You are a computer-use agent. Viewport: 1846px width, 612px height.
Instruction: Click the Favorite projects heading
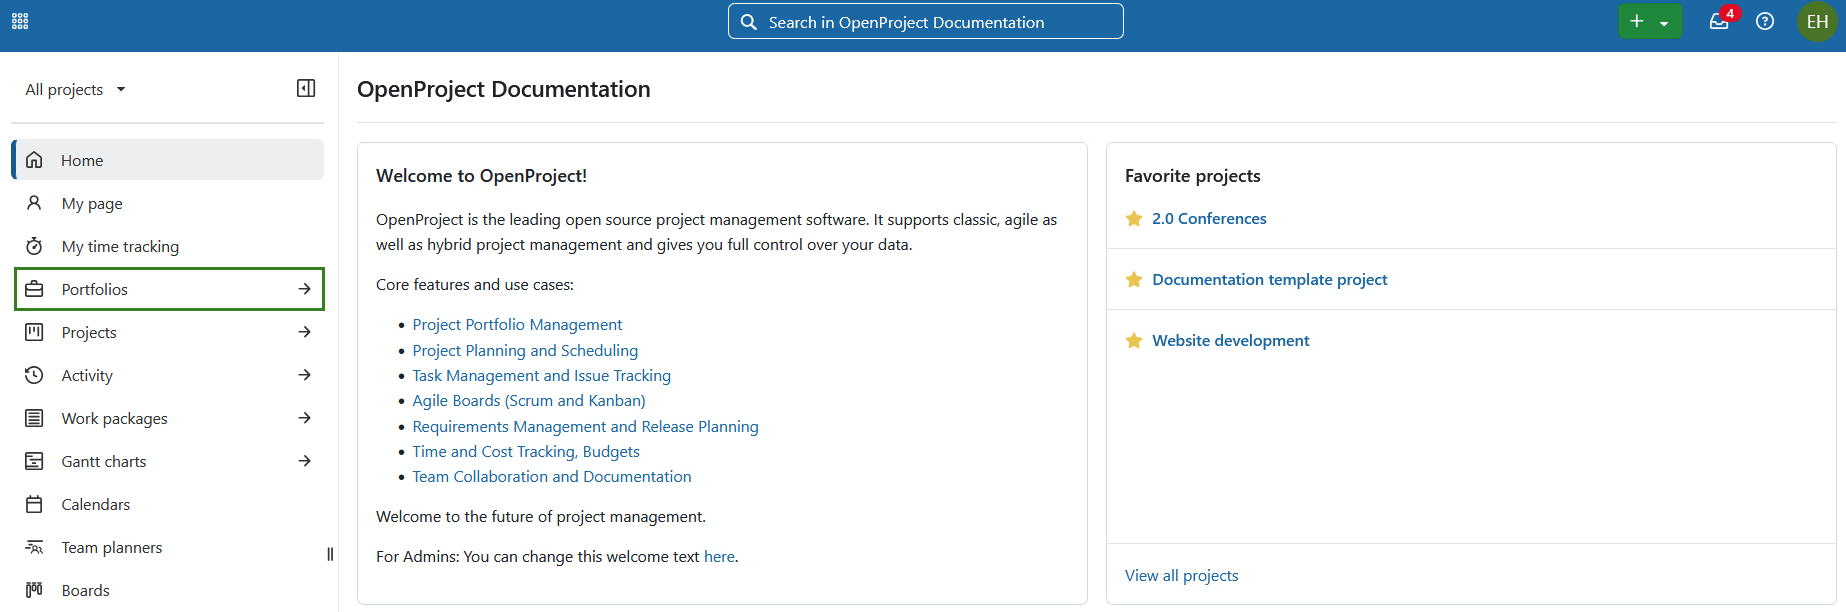[x=1192, y=176]
